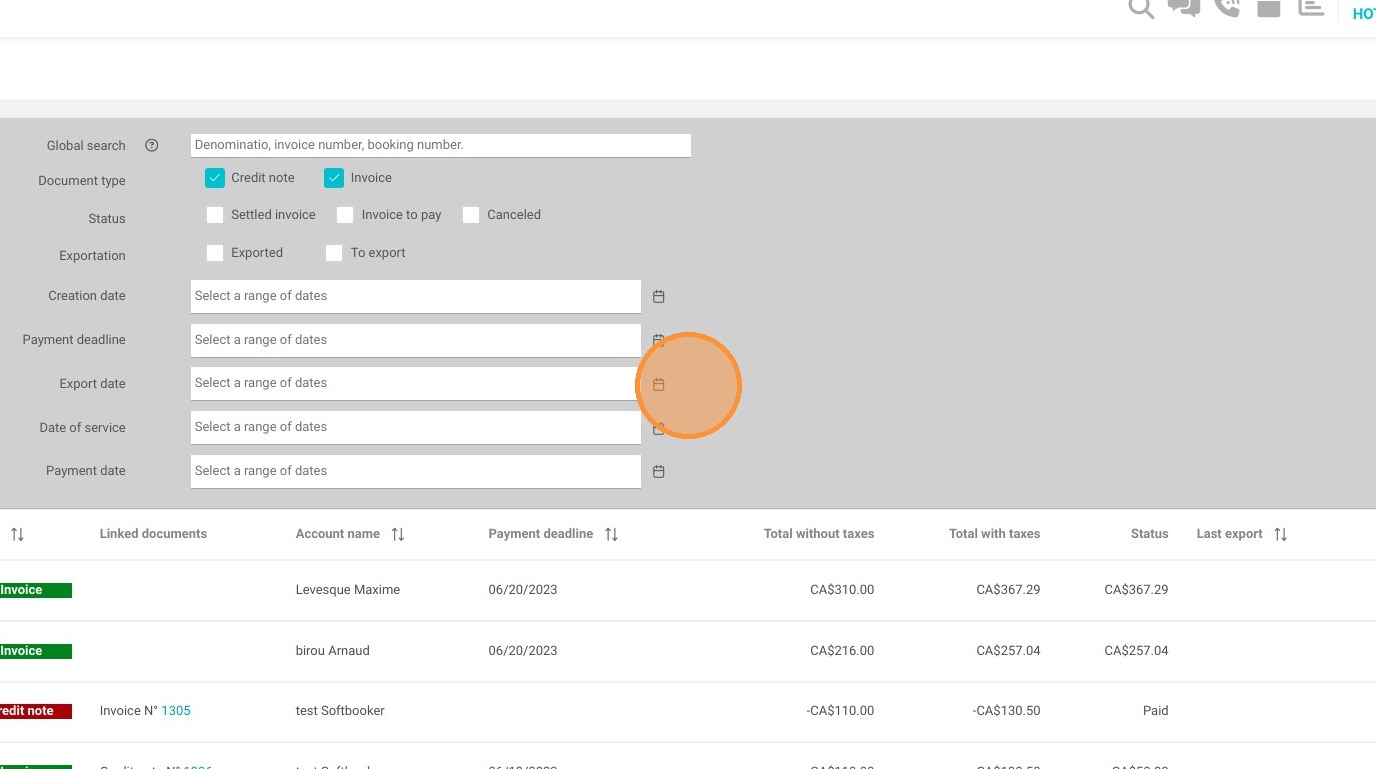Click the Paid status on credit note row

(x=1155, y=711)
